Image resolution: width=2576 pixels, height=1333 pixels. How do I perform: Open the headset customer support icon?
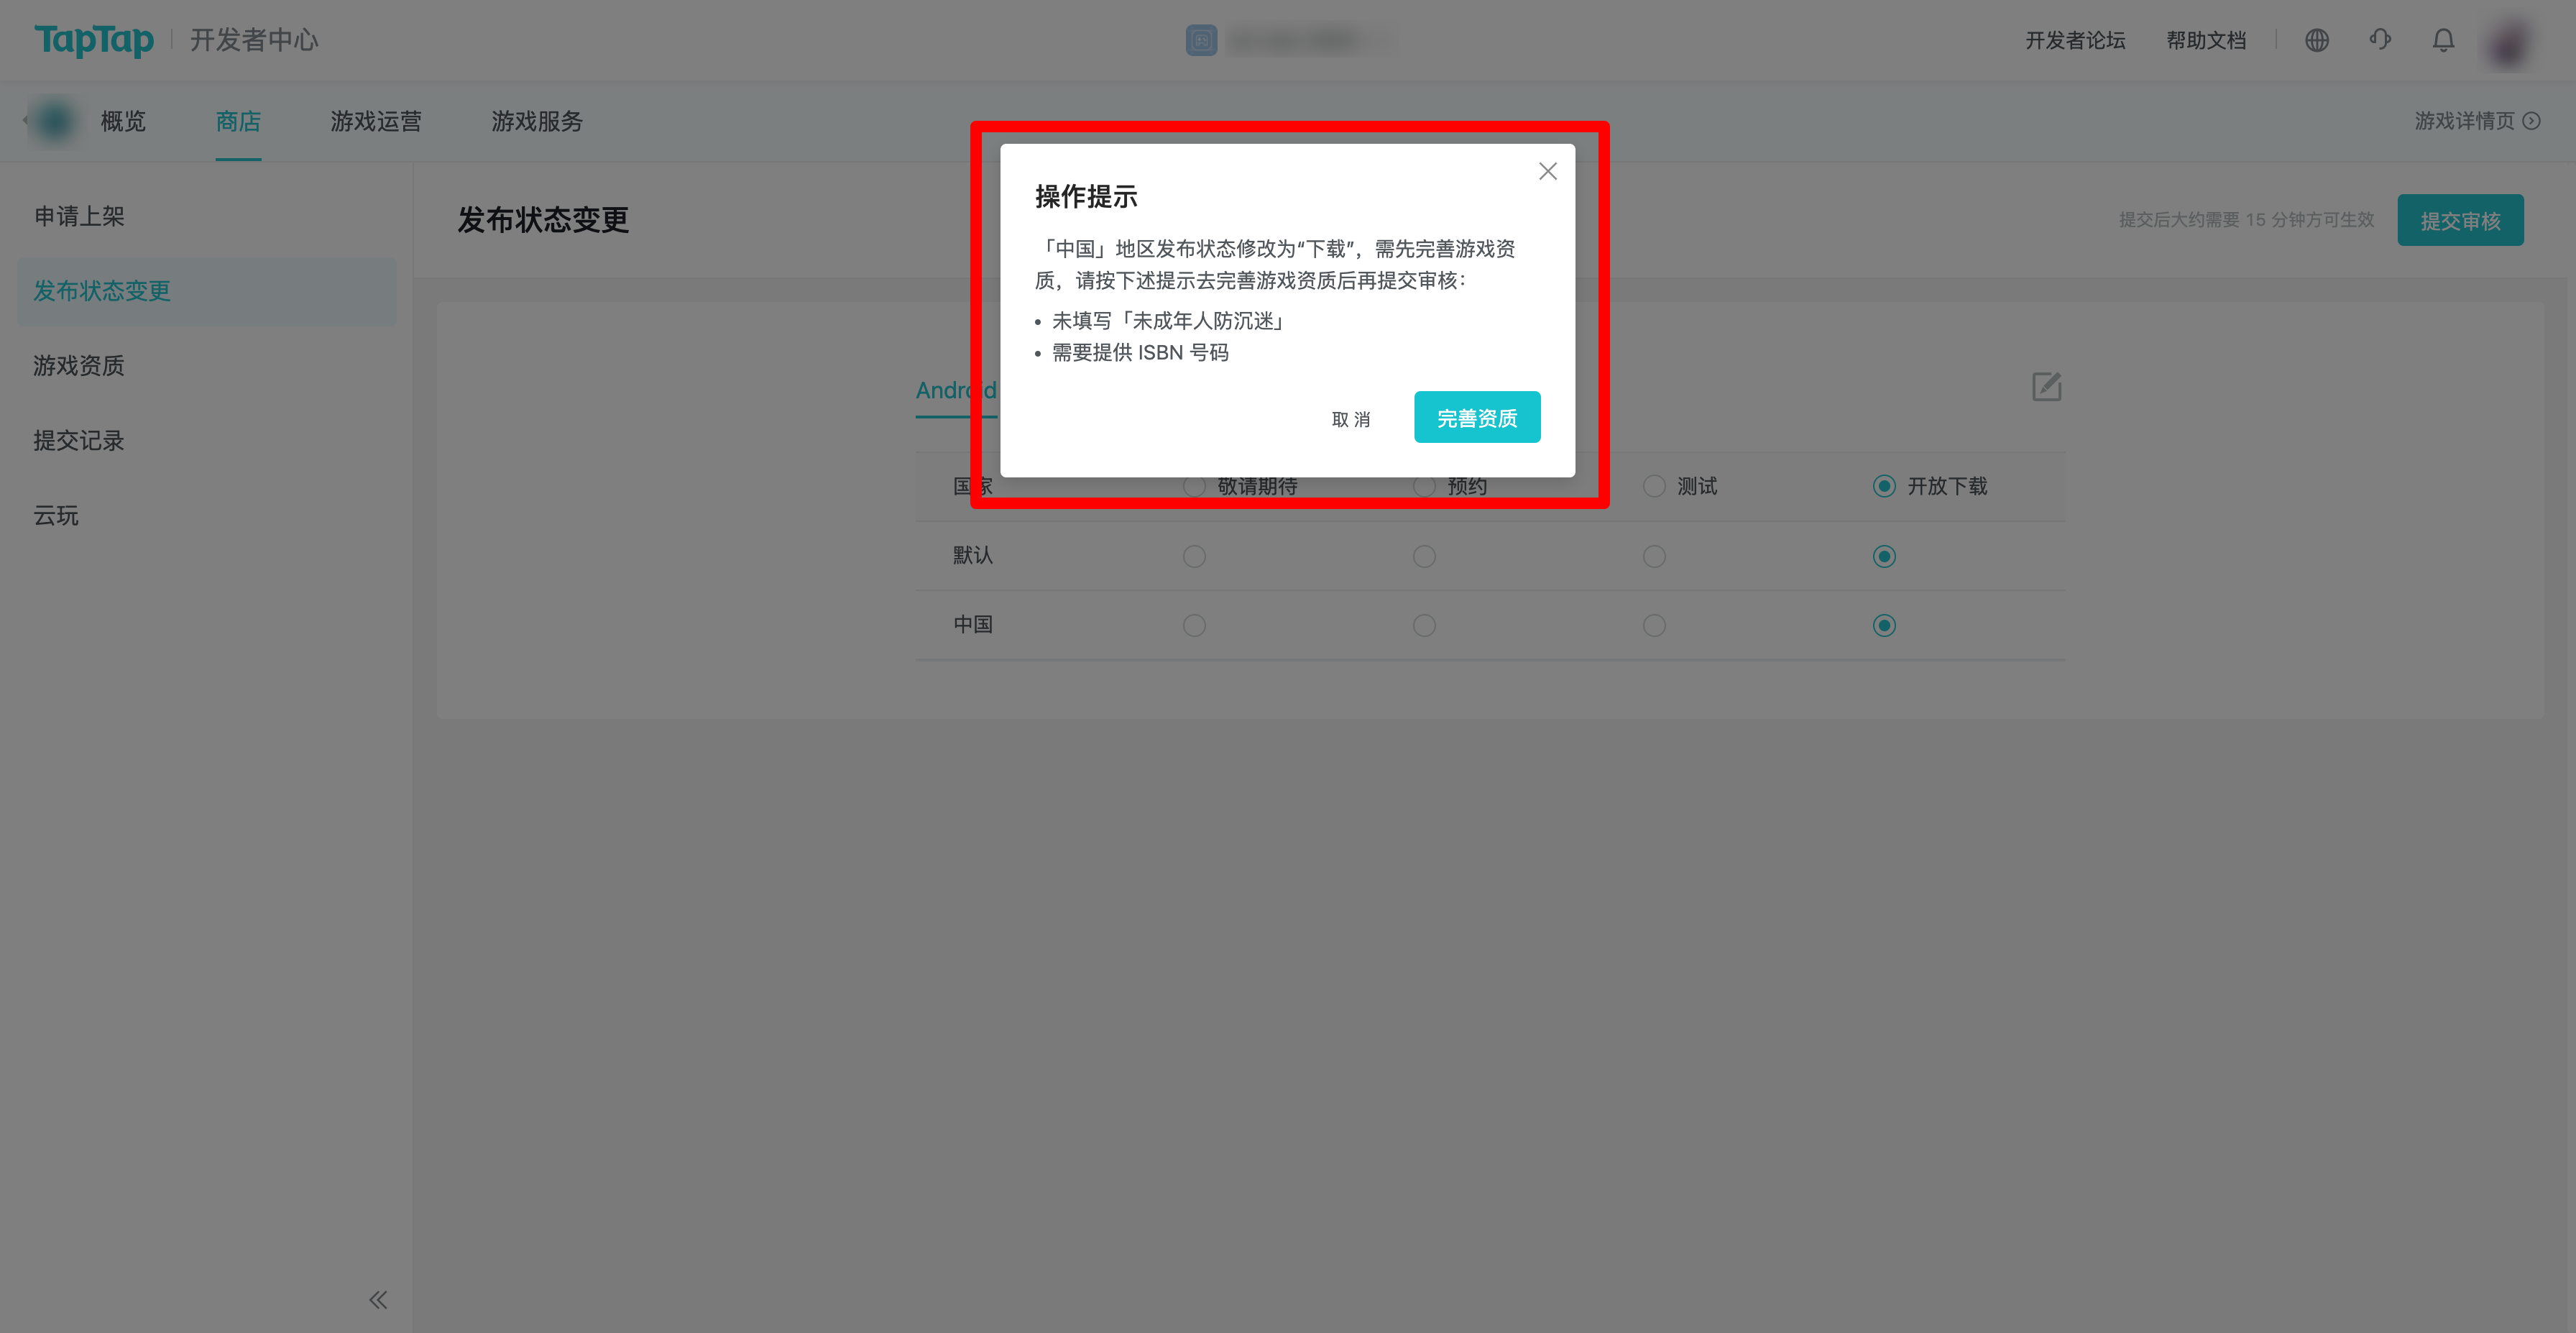click(x=2380, y=40)
